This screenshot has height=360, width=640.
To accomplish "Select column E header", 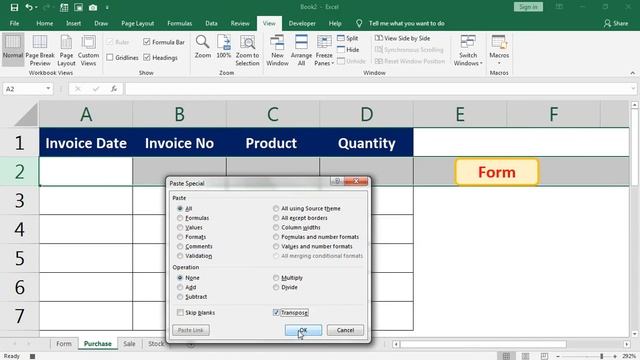I will click(460, 115).
